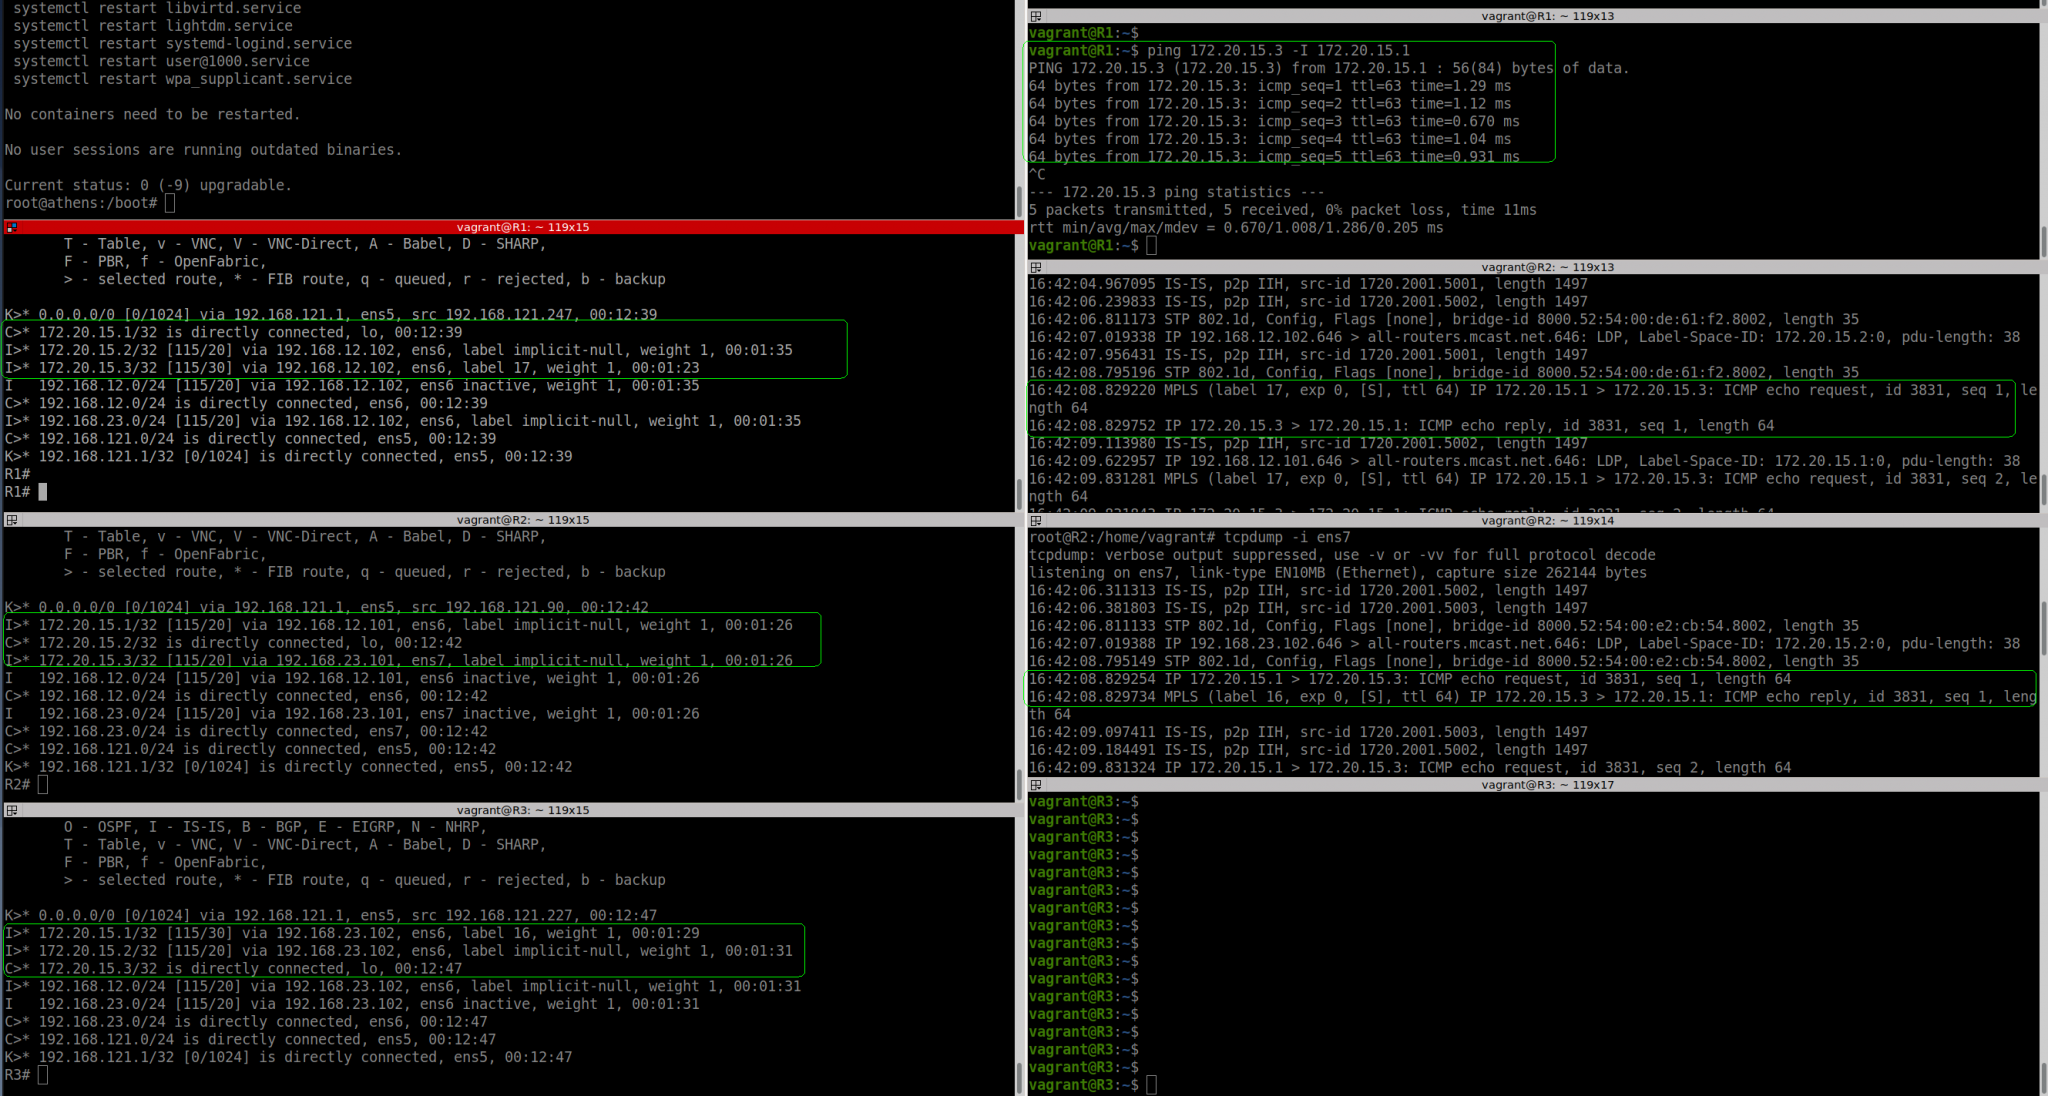Screen dimensions: 2048x1096
Task: Click 'Current status: 0 (-9) upgradable.' line
Action: (x=148, y=185)
